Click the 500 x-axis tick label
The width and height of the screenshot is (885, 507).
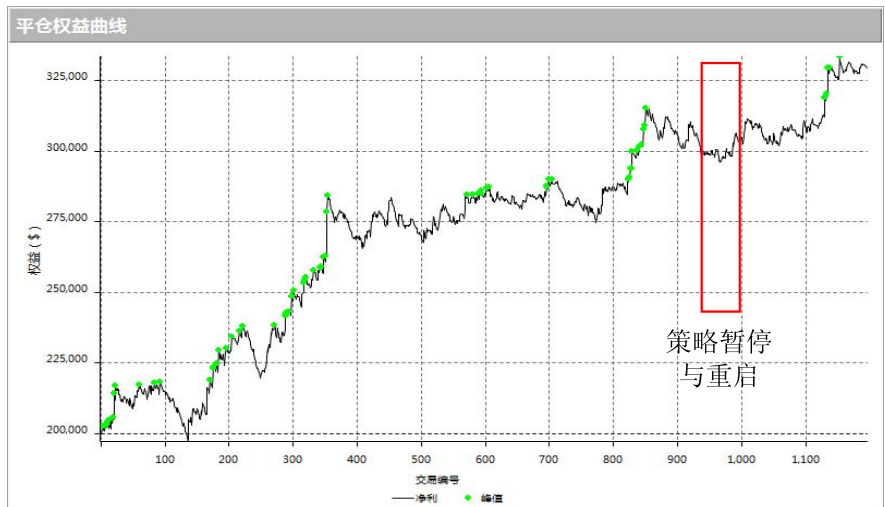click(x=421, y=458)
